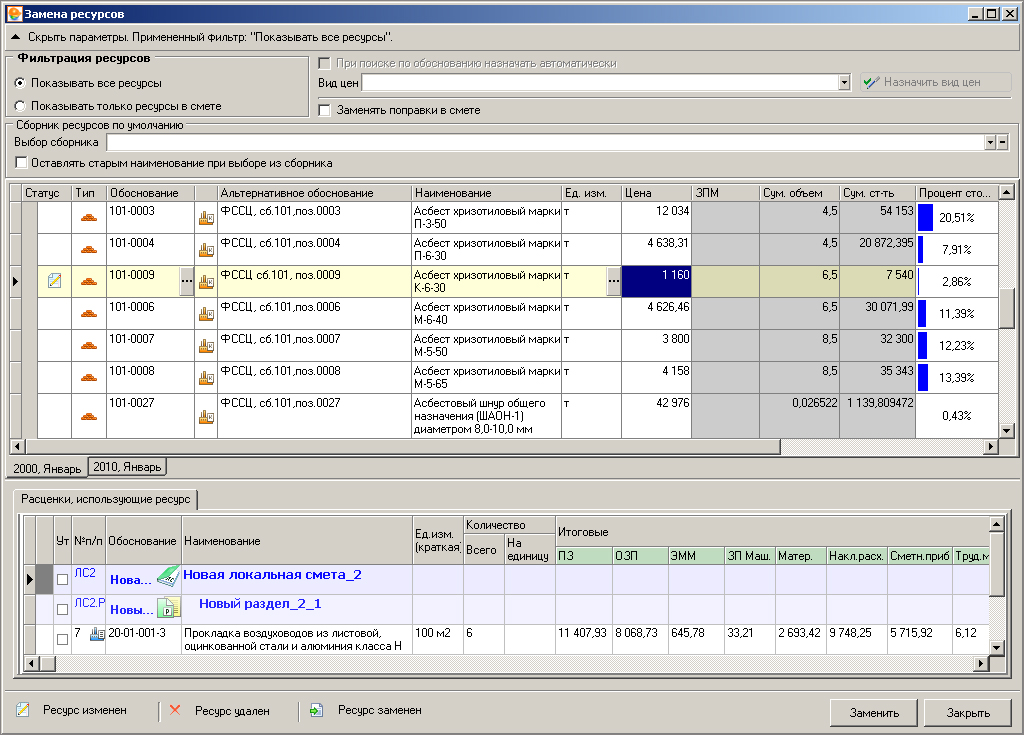Click the 'Выбор сборника' input field
The image size is (1024, 735).
pyautogui.click(x=546, y=142)
